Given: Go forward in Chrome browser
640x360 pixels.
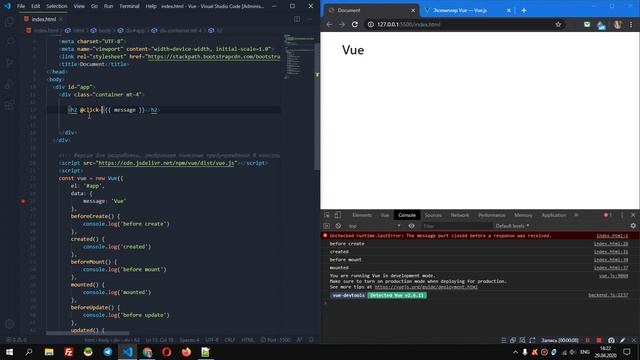Looking at the screenshot, I should click(x=342, y=24).
